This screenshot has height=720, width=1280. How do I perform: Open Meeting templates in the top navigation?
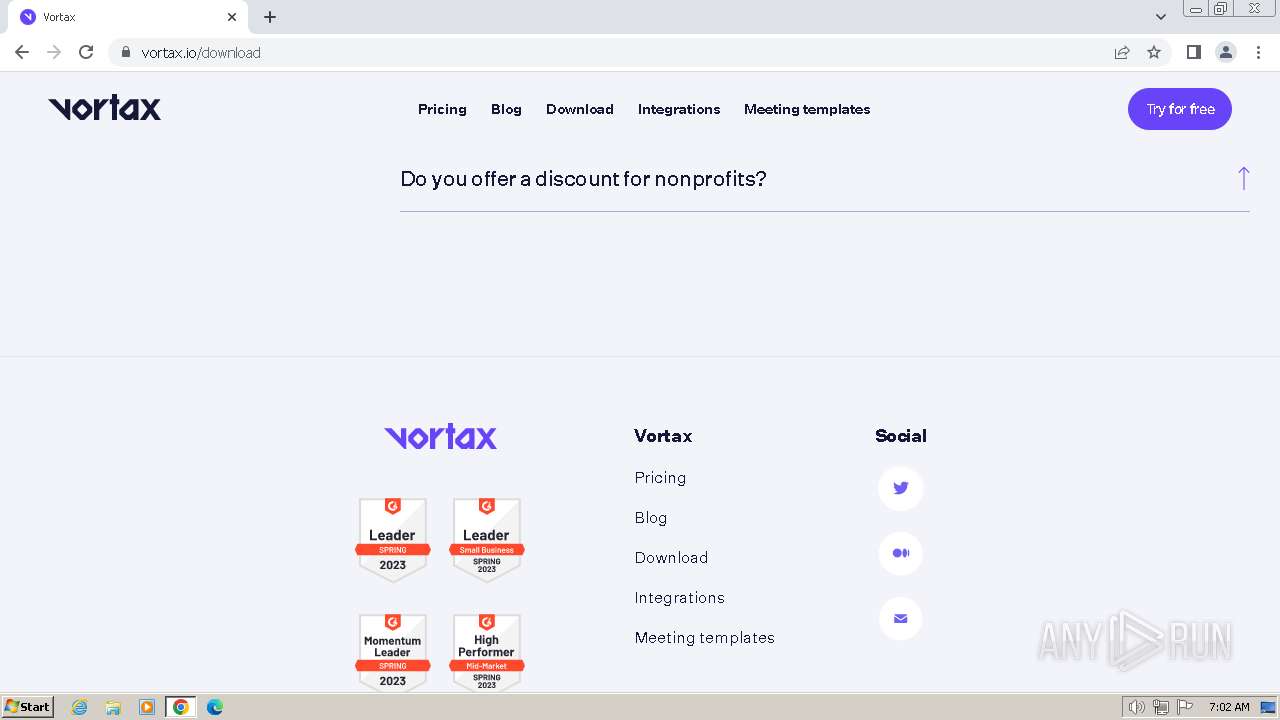coord(807,109)
